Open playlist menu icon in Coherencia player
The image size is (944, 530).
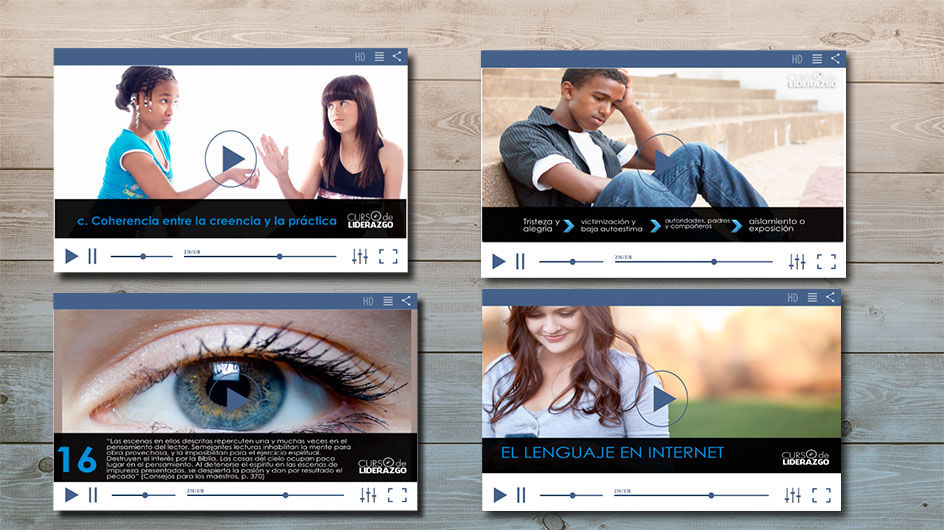pyautogui.click(x=379, y=57)
